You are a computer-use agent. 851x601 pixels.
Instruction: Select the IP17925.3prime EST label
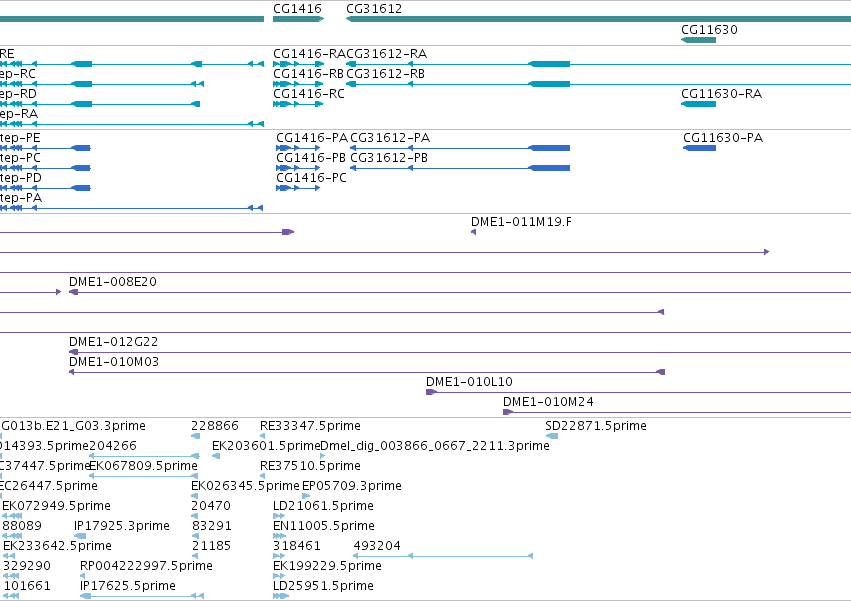pyautogui.click(x=122, y=527)
